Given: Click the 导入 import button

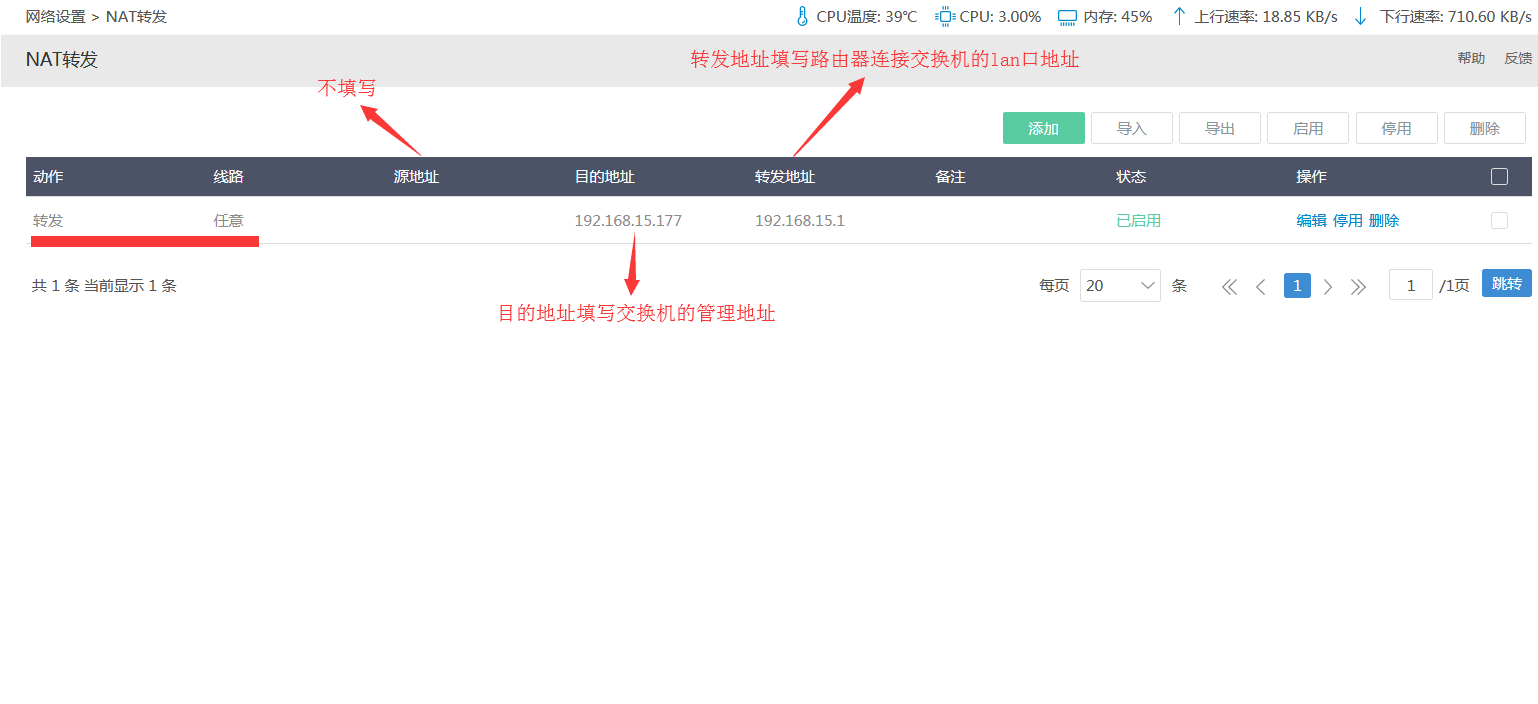Looking at the screenshot, I should (x=1131, y=129).
